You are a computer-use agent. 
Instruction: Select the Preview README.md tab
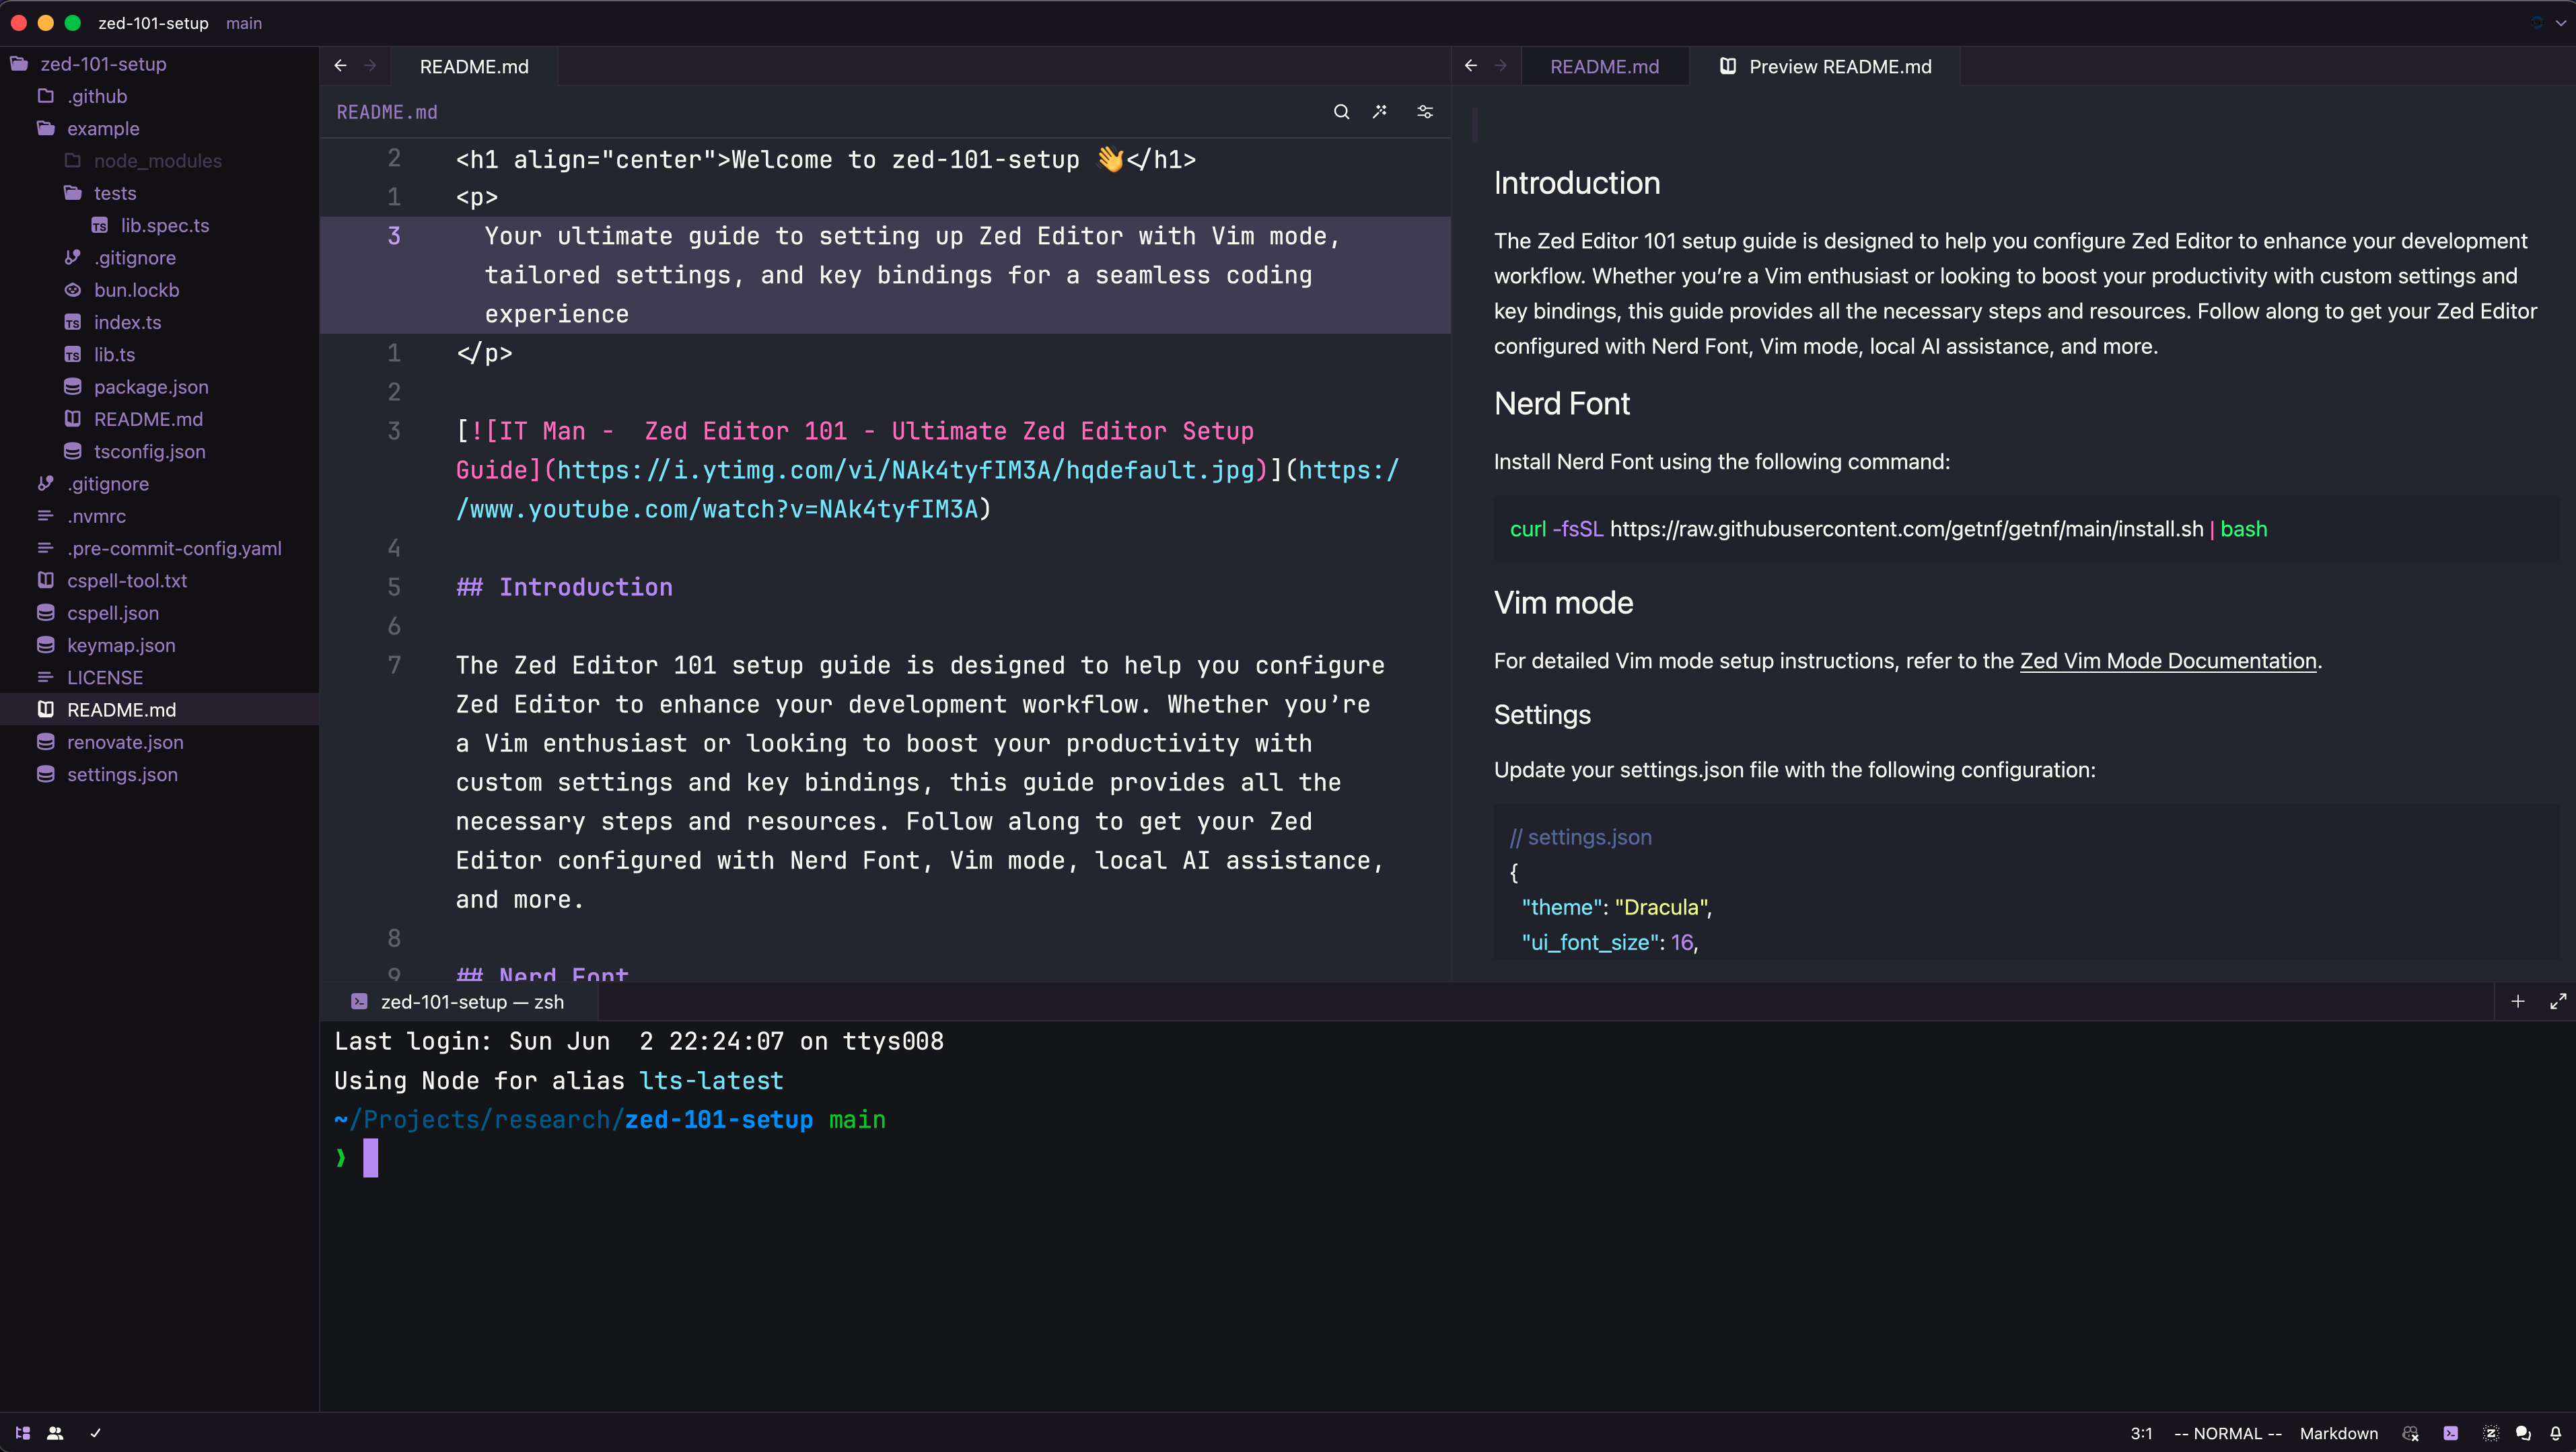(1826, 66)
